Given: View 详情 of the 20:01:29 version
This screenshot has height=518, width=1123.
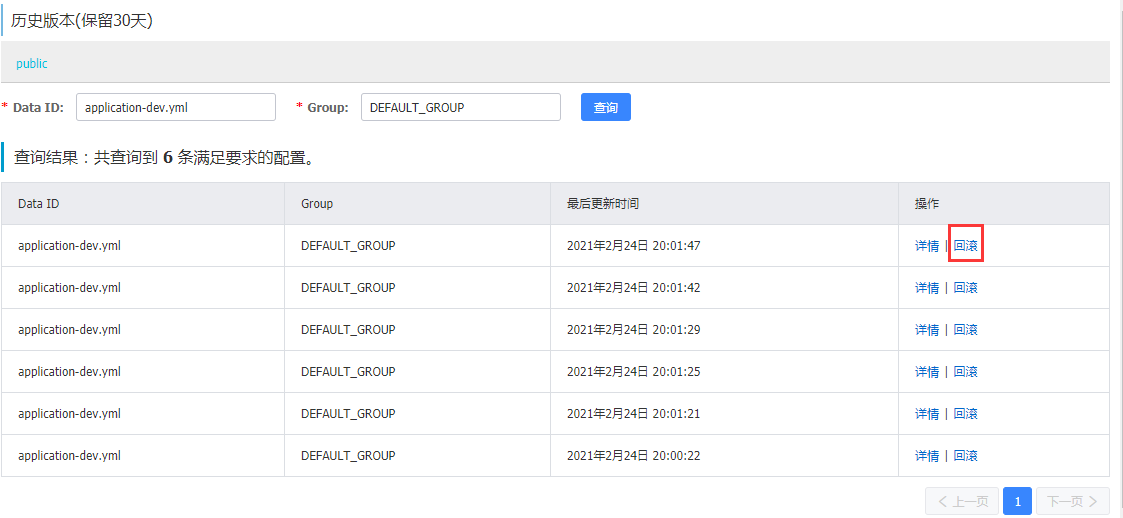Looking at the screenshot, I should coord(927,330).
